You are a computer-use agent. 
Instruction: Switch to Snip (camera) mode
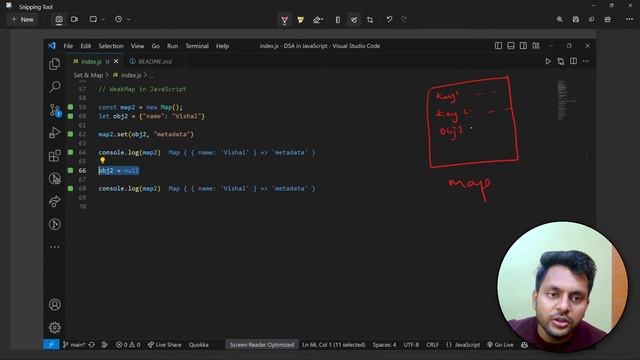59,19
